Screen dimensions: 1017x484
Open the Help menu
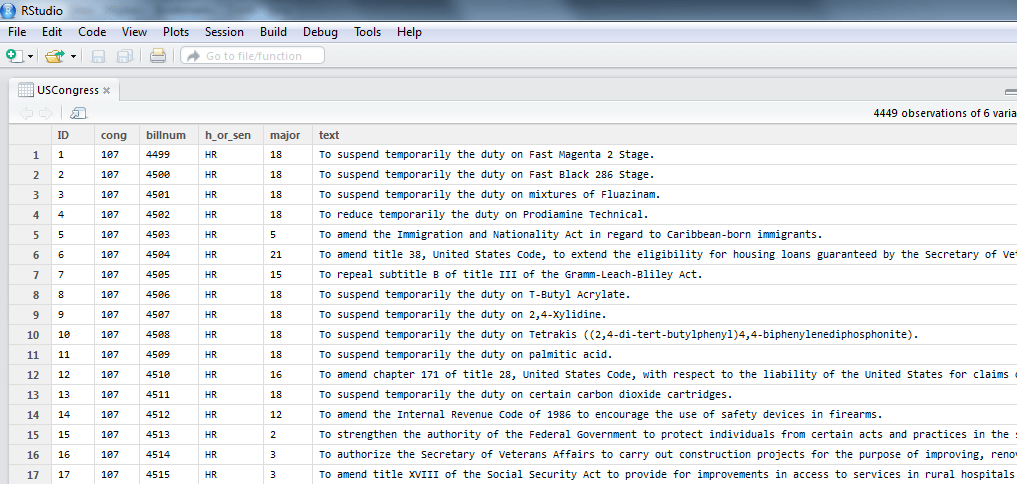(x=409, y=32)
